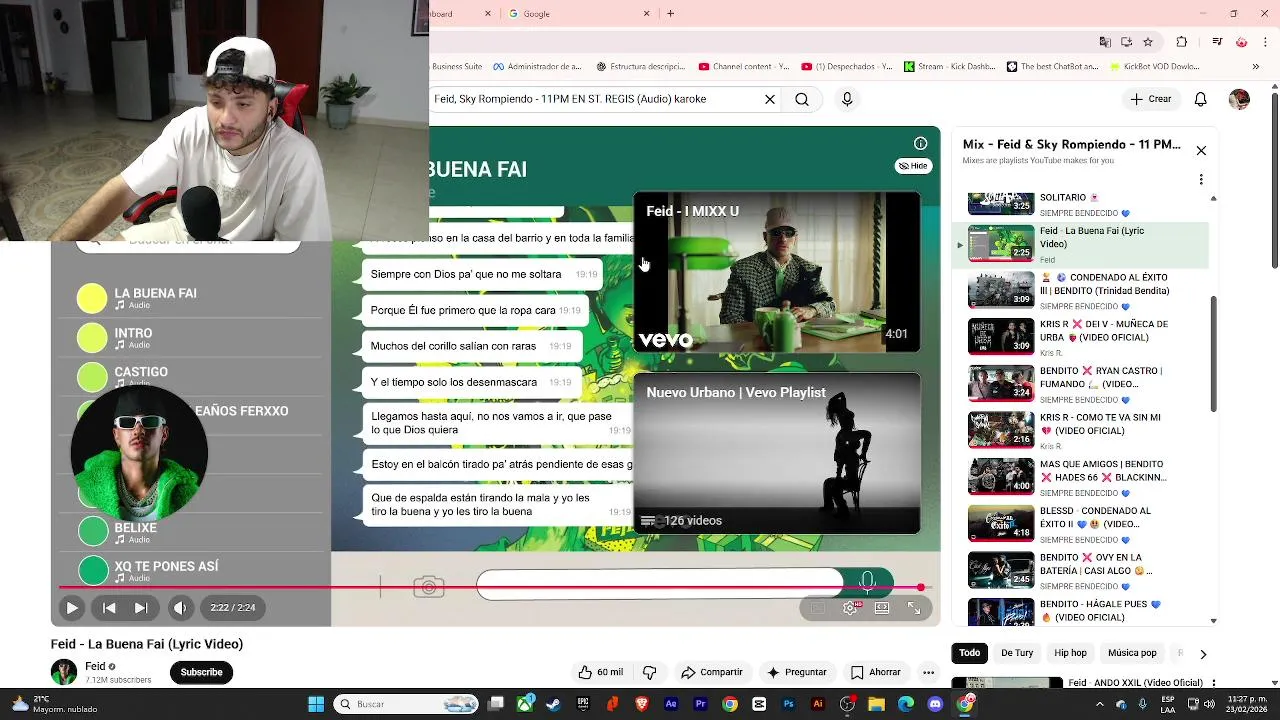Open the player settings gear

(x=850, y=607)
